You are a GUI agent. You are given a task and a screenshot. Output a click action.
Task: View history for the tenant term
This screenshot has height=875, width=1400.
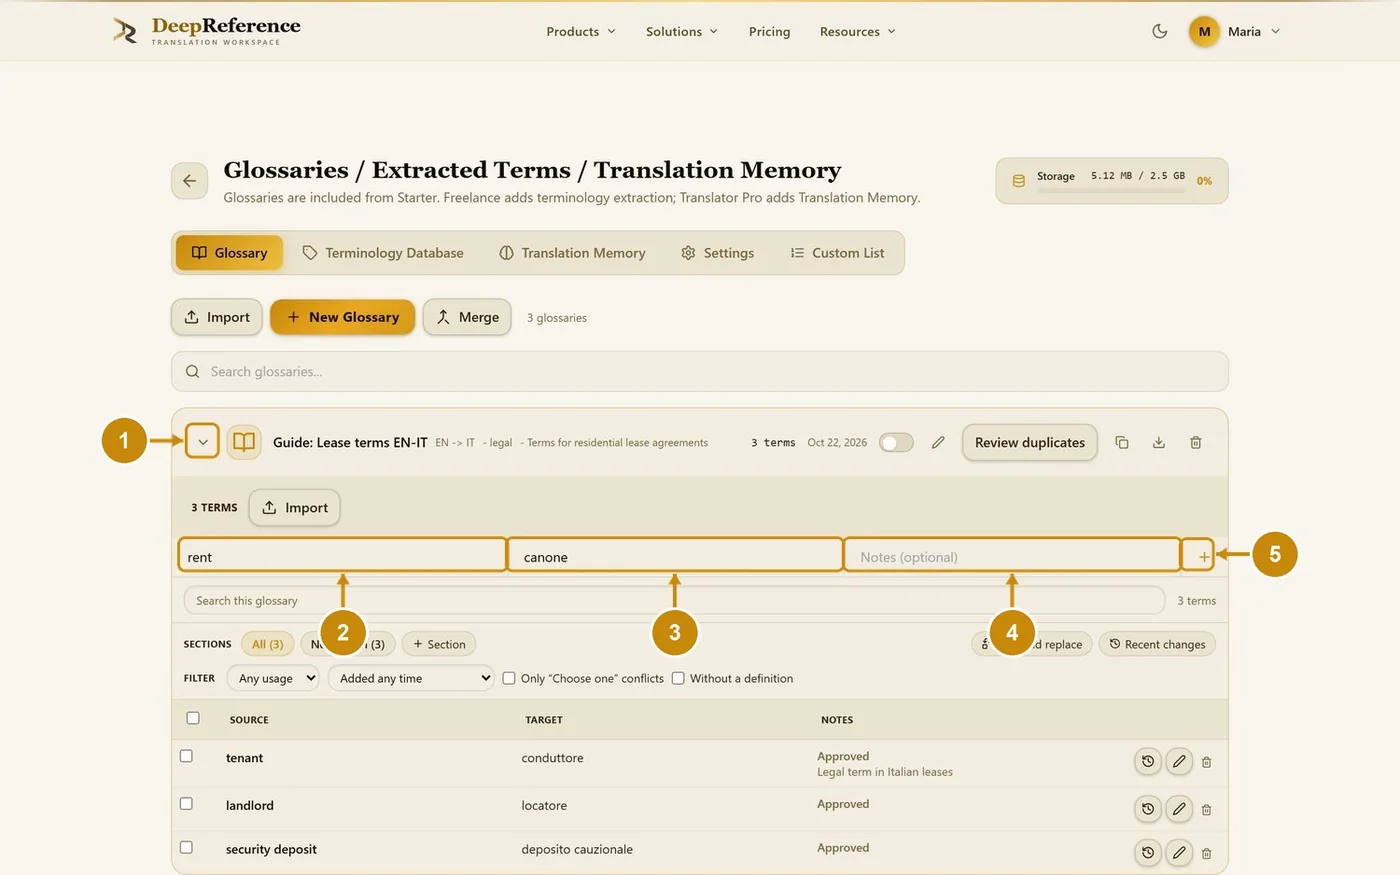1148,762
